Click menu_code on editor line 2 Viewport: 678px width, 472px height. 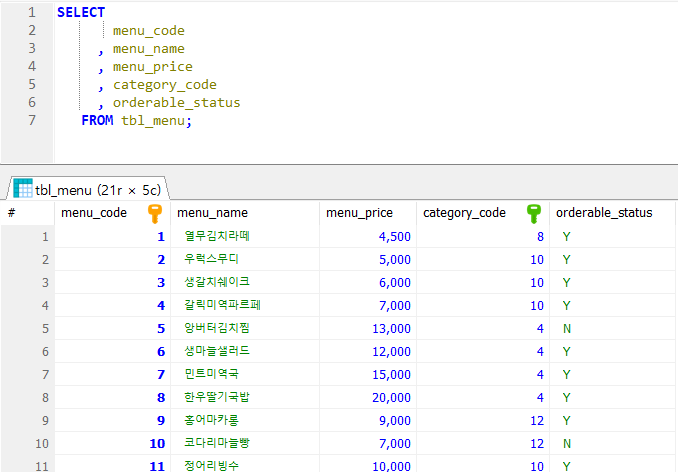149,31
